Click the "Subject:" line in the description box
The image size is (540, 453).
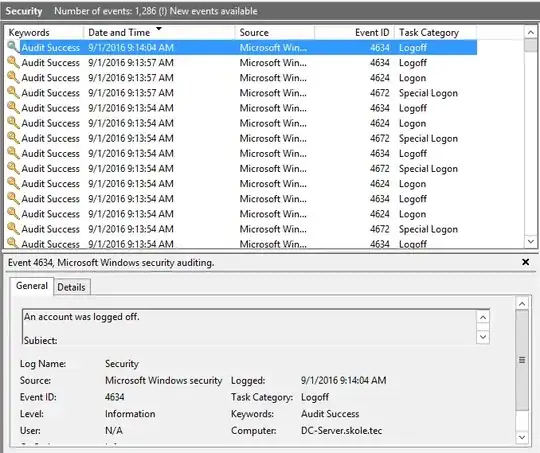(41, 340)
